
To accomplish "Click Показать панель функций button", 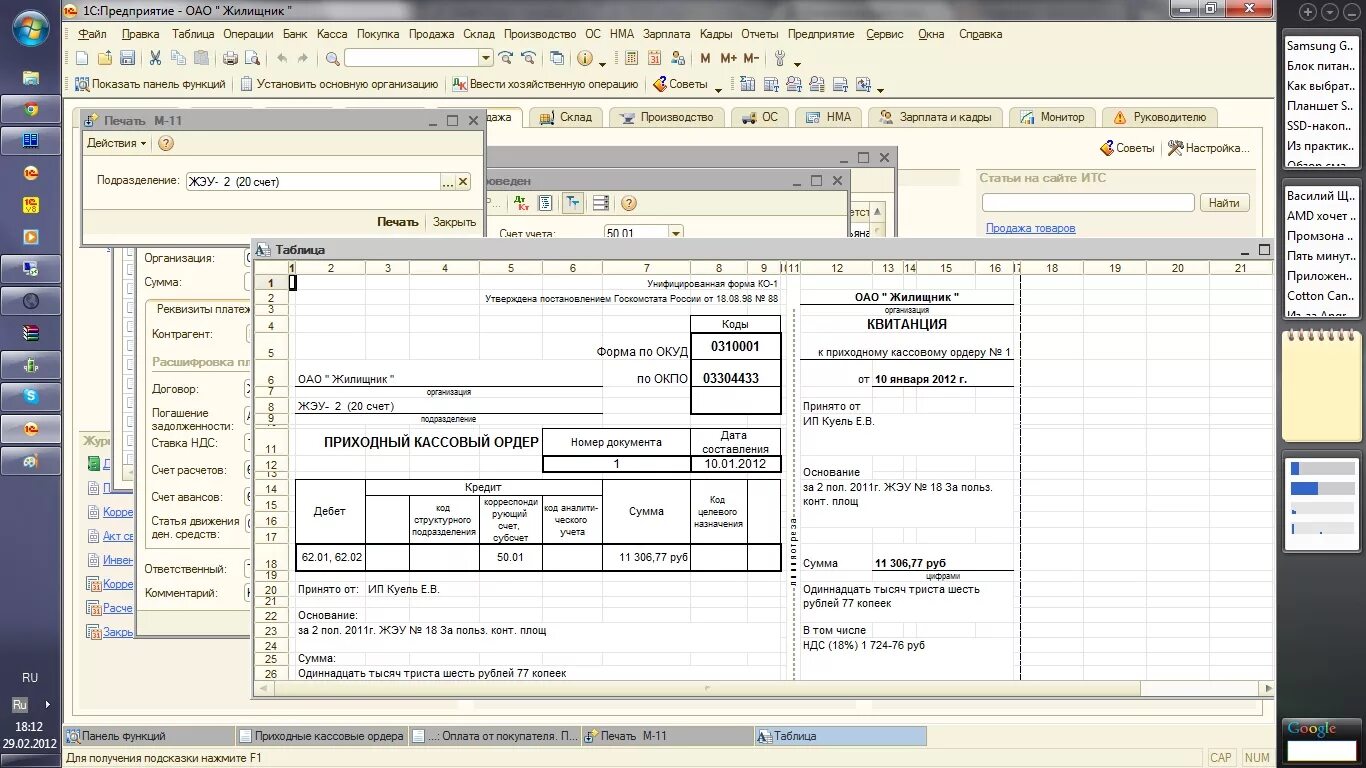I will click(x=150, y=84).
